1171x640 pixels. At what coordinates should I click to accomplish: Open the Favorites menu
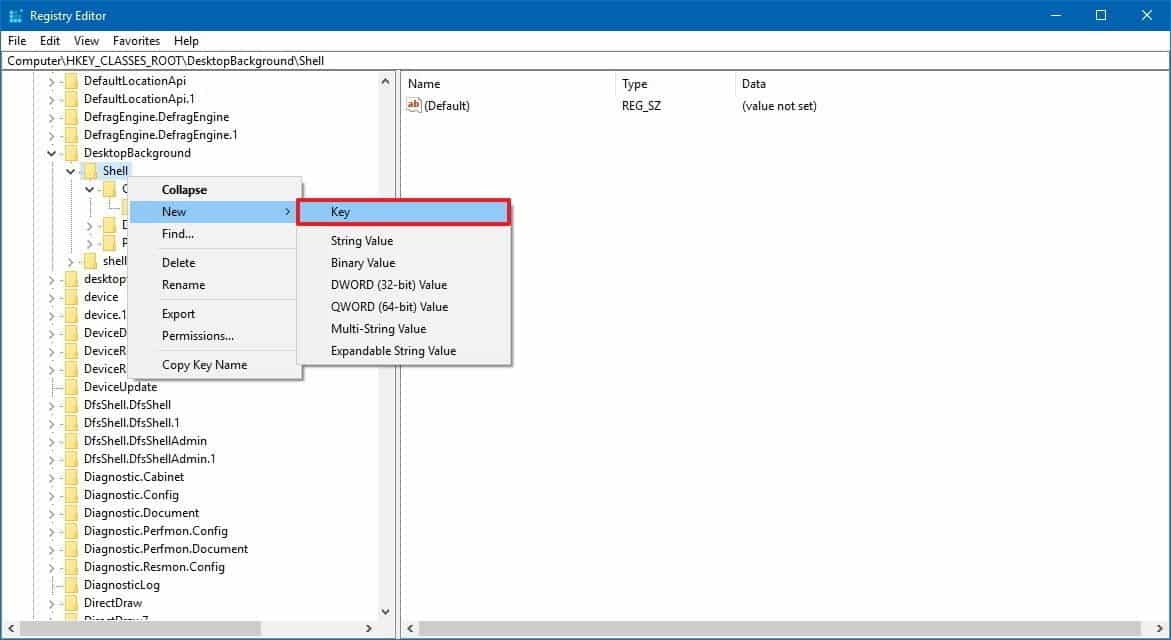136,41
